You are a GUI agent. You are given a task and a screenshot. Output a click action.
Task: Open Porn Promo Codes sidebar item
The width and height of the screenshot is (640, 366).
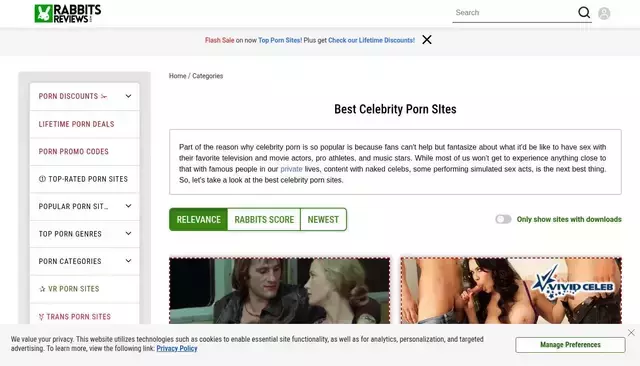[84, 151]
